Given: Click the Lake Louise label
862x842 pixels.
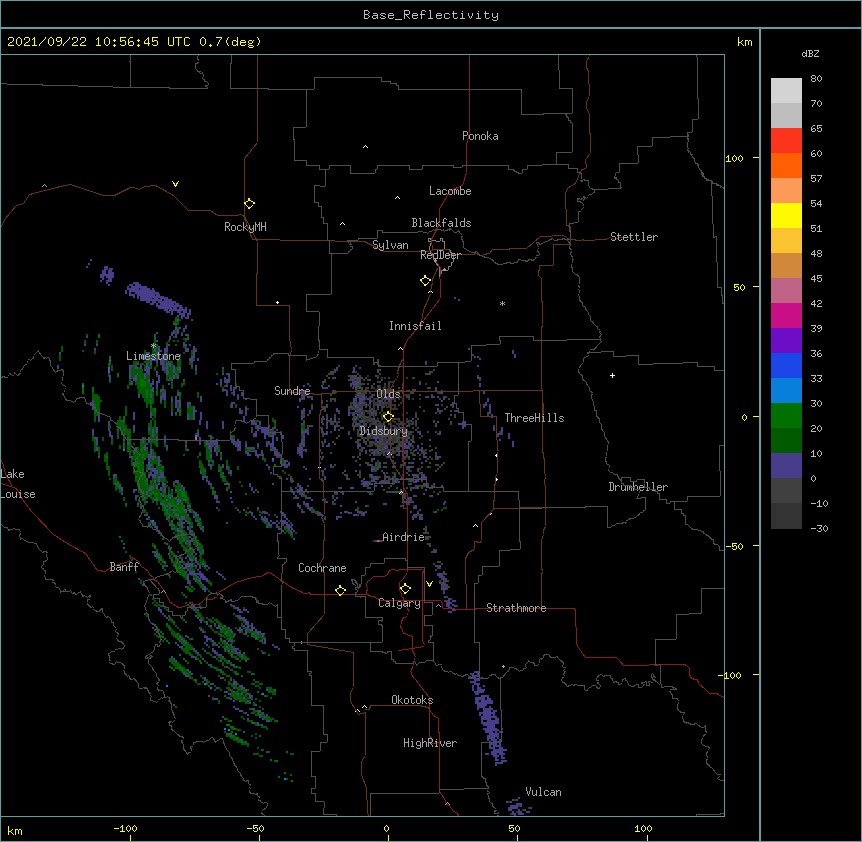Looking at the screenshot, I should tap(18, 484).
